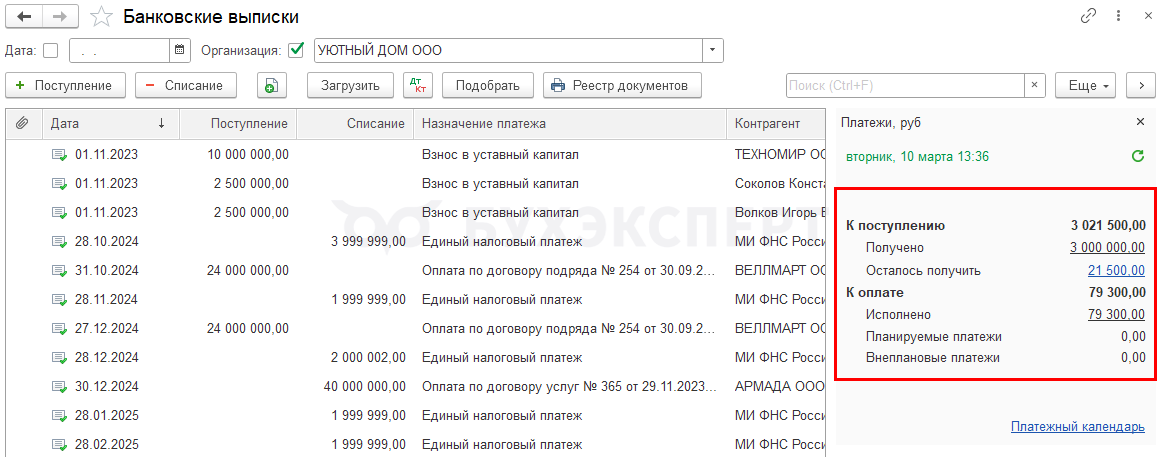Viewport: 1160px width, 457px height.
Task: Open the Платежный календарь link
Action: click(1078, 427)
